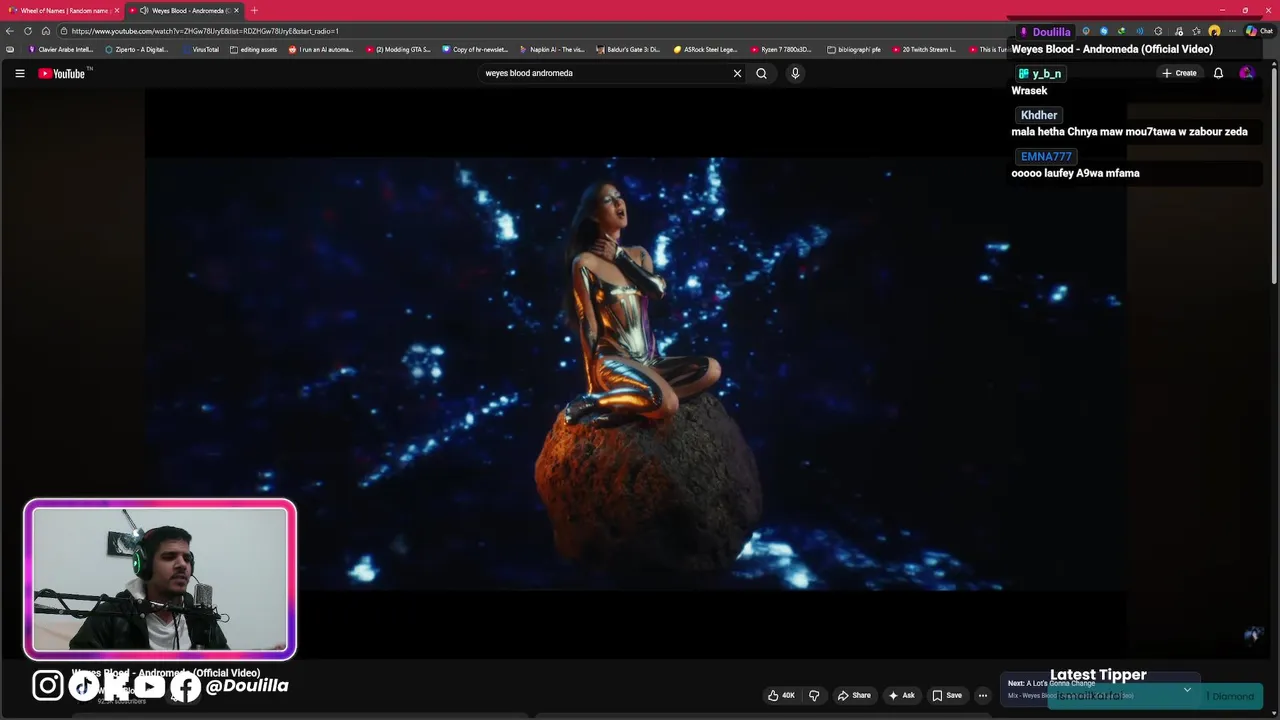Open the YouTube account avatar menu
The image size is (1280, 720).
tap(1246, 73)
